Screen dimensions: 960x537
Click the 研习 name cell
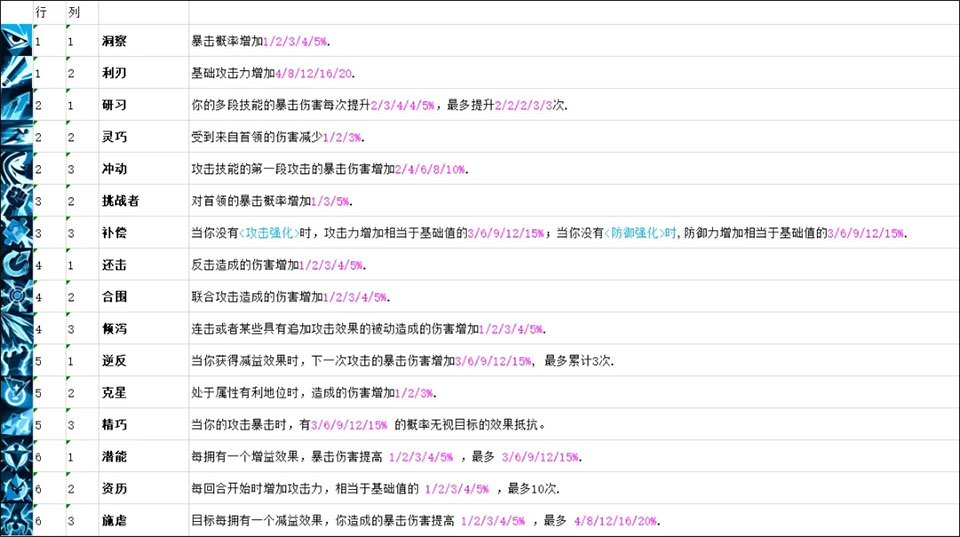point(143,105)
